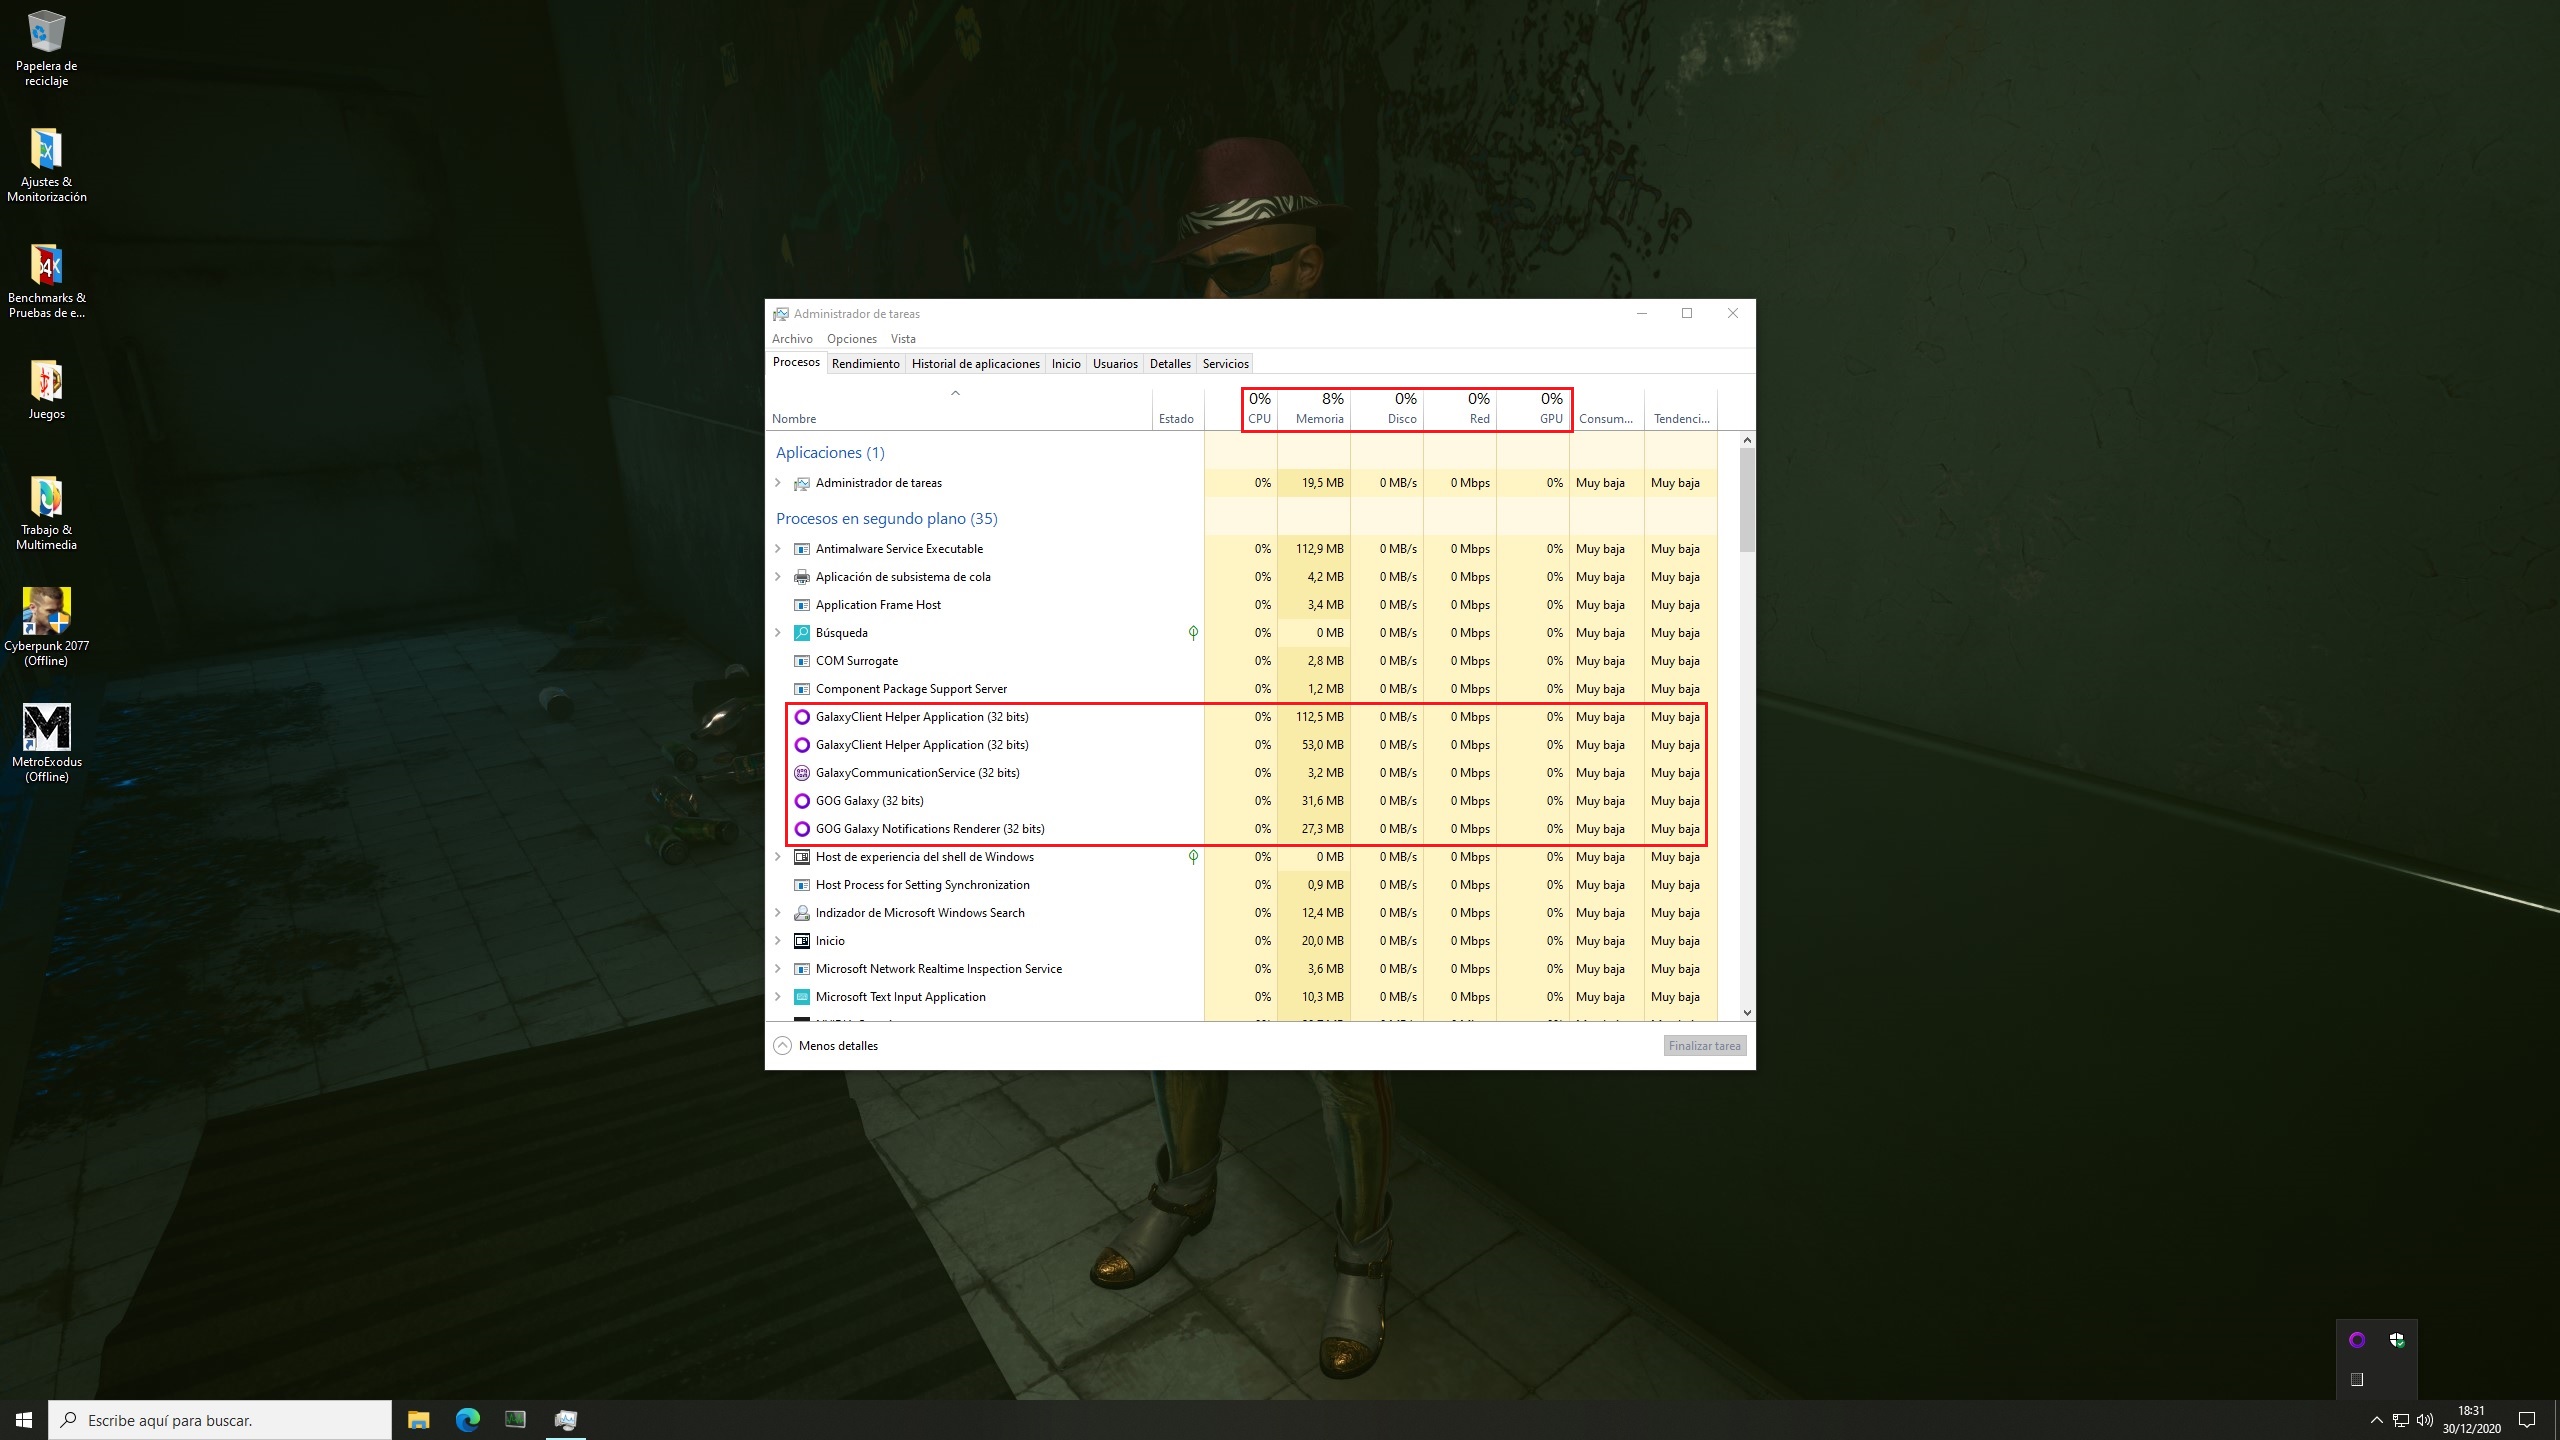Select the Component Package Support Server row
This screenshot has height=1440, width=2560.
(x=1243, y=689)
